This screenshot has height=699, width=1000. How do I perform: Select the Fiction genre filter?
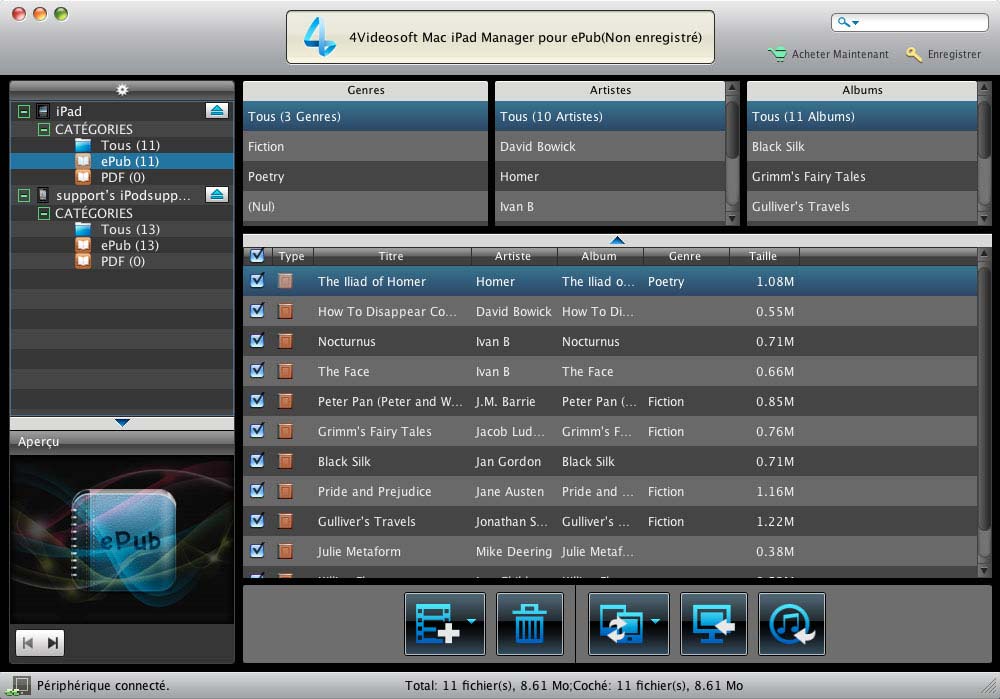pos(266,146)
